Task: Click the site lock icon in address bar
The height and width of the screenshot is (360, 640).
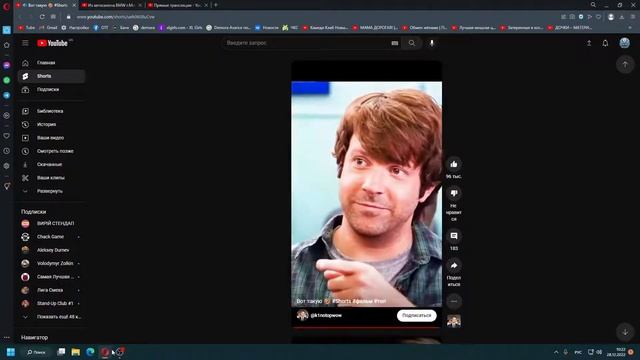Action: (x=69, y=17)
